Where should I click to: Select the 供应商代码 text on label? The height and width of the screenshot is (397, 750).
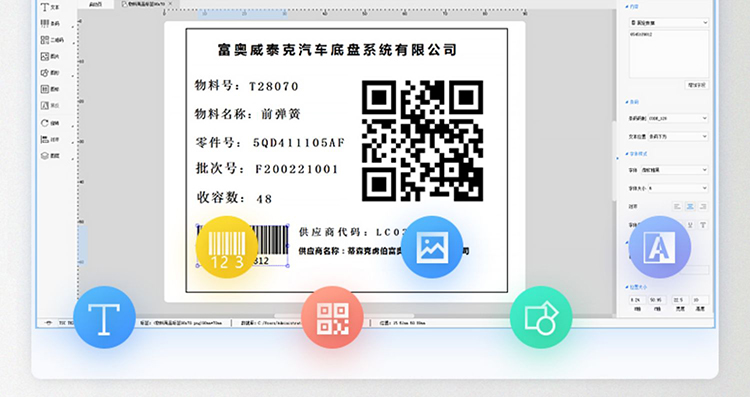pos(352,232)
